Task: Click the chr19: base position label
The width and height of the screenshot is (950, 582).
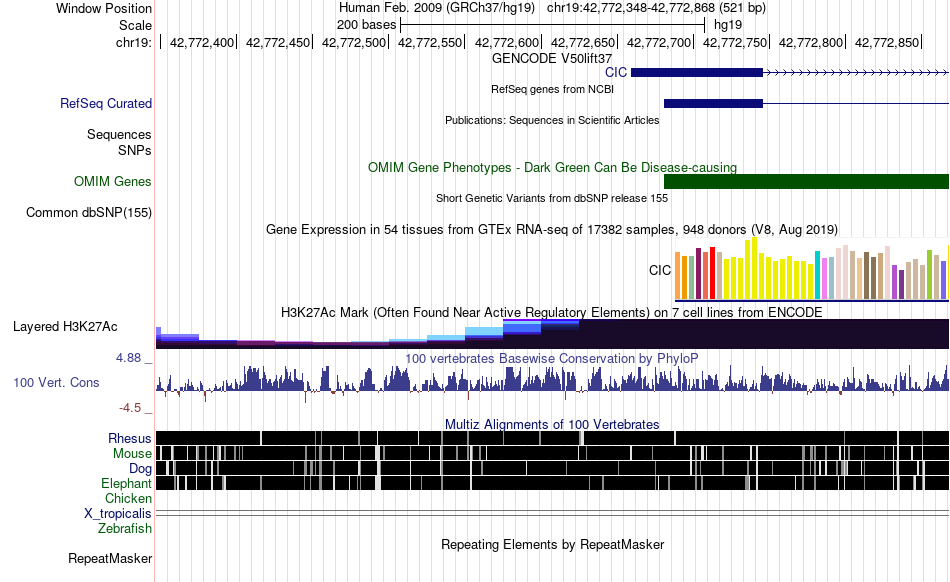Action: pyautogui.click(x=134, y=42)
